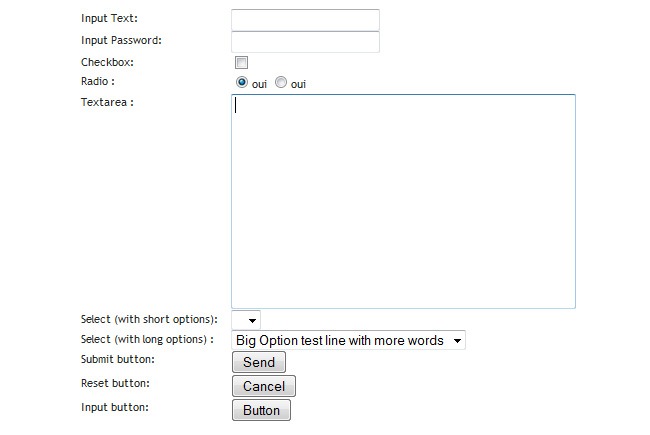Expand the 'Big Option test line' dropdown
The height and width of the screenshot is (435, 650).
coord(348,341)
